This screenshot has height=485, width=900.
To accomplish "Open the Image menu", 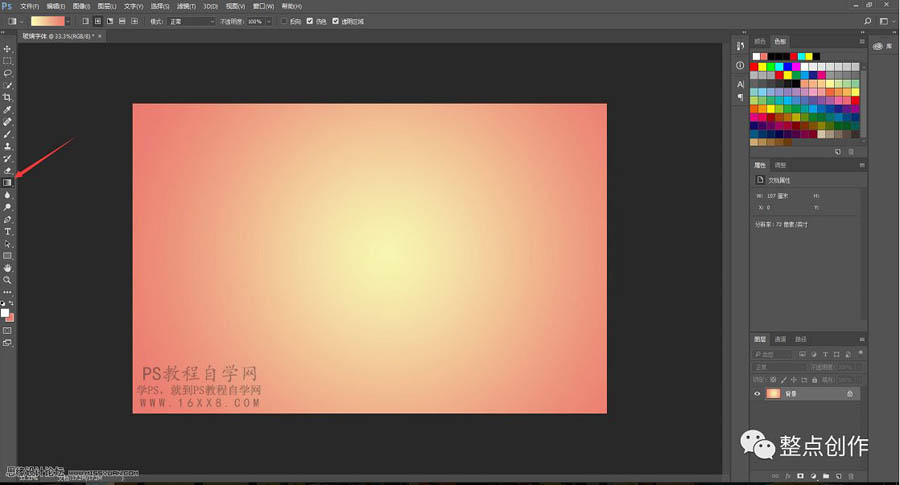I will coord(81,6).
